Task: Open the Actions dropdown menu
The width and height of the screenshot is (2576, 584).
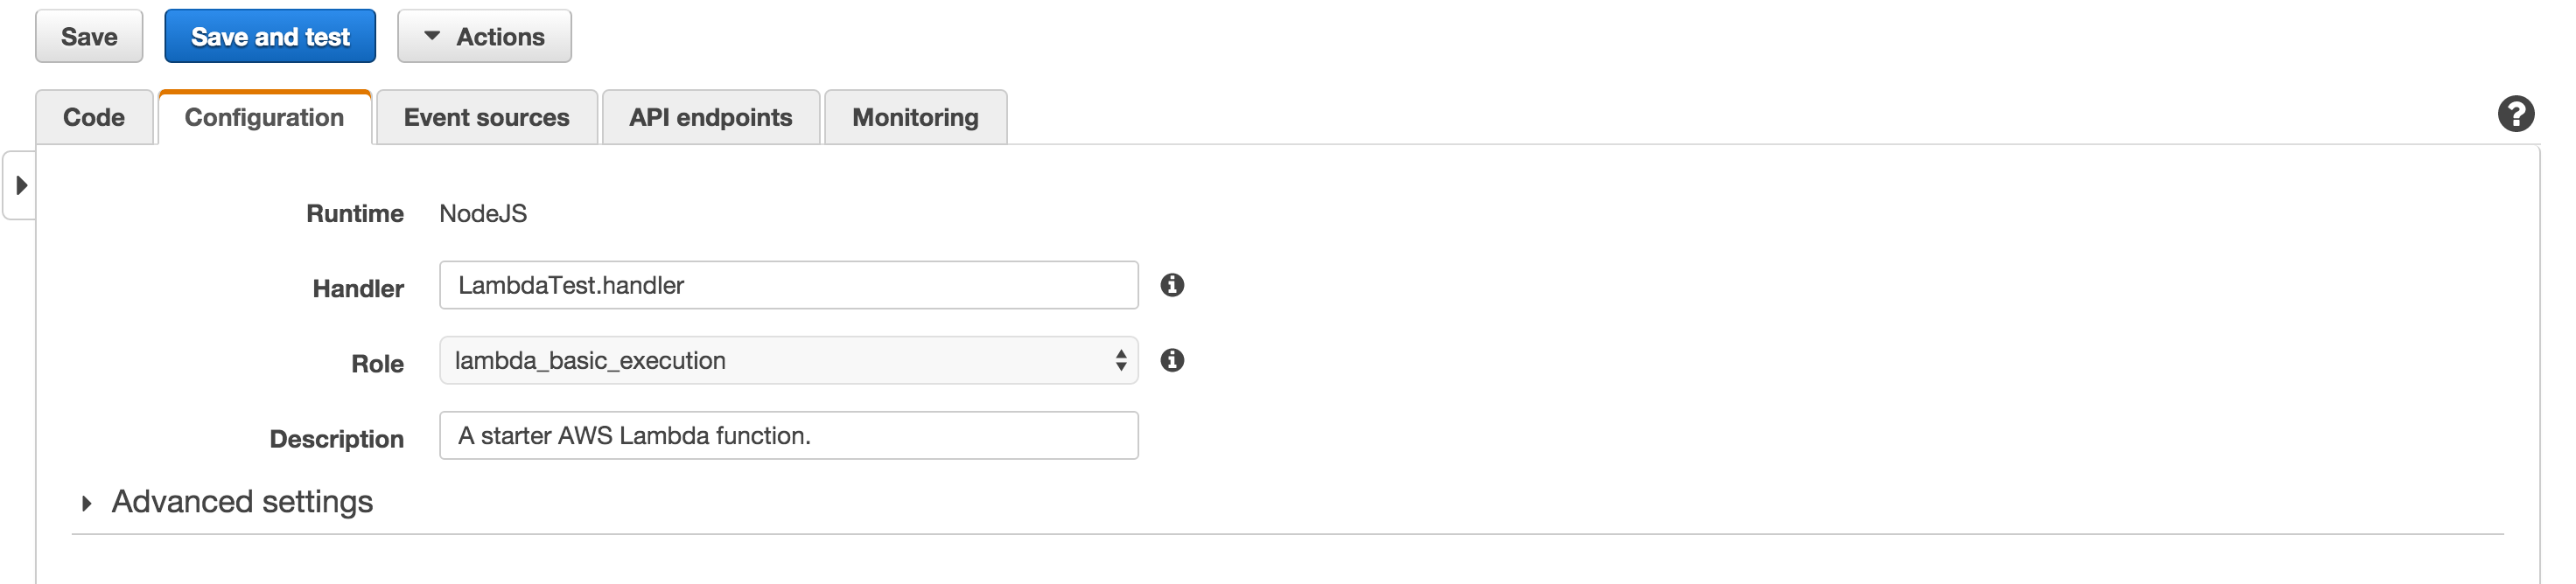Action: pos(484,37)
